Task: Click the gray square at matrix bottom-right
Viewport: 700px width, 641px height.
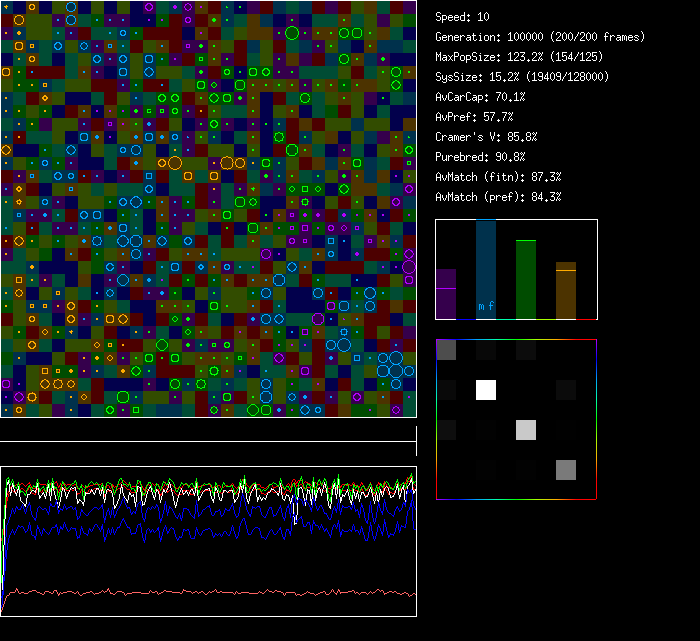Action: (x=566, y=470)
